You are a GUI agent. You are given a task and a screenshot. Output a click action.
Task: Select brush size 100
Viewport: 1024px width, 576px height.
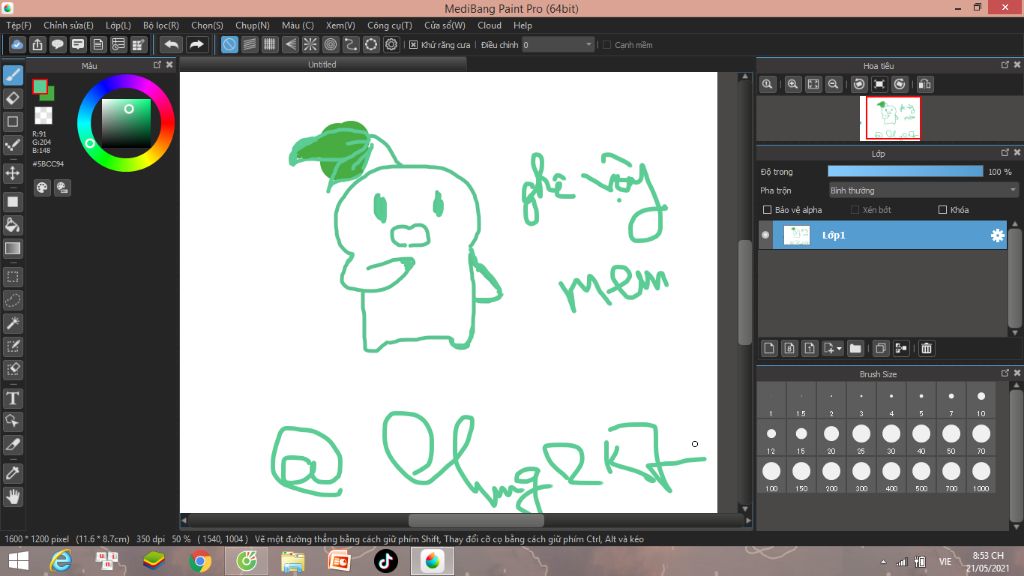coord(771,475)
